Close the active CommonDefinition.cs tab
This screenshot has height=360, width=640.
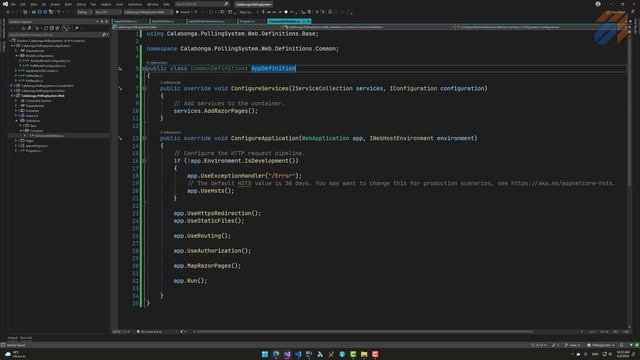click(x=308, y=21)
